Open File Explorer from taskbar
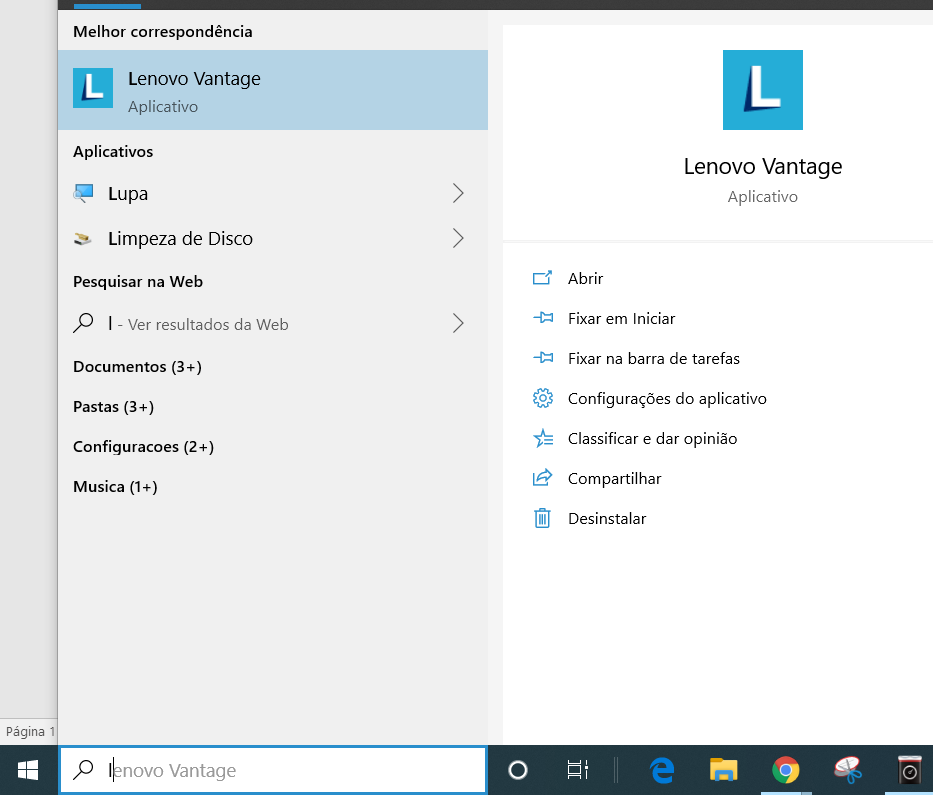Image resolution: width=933 pixels, height=795 pixels. pos(723,770)
